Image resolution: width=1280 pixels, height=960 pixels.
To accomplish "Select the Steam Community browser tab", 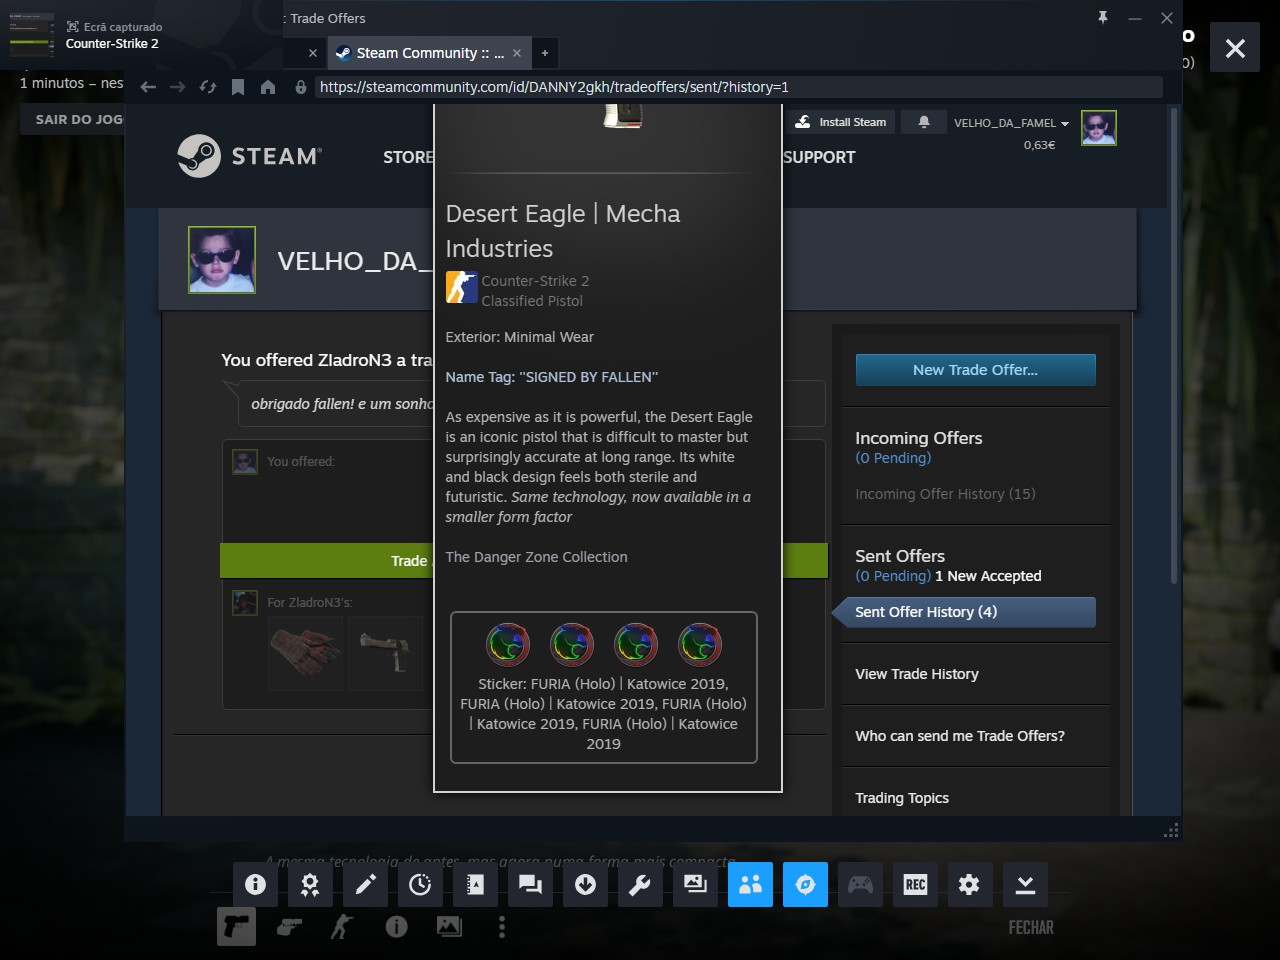I will [429, 53].
